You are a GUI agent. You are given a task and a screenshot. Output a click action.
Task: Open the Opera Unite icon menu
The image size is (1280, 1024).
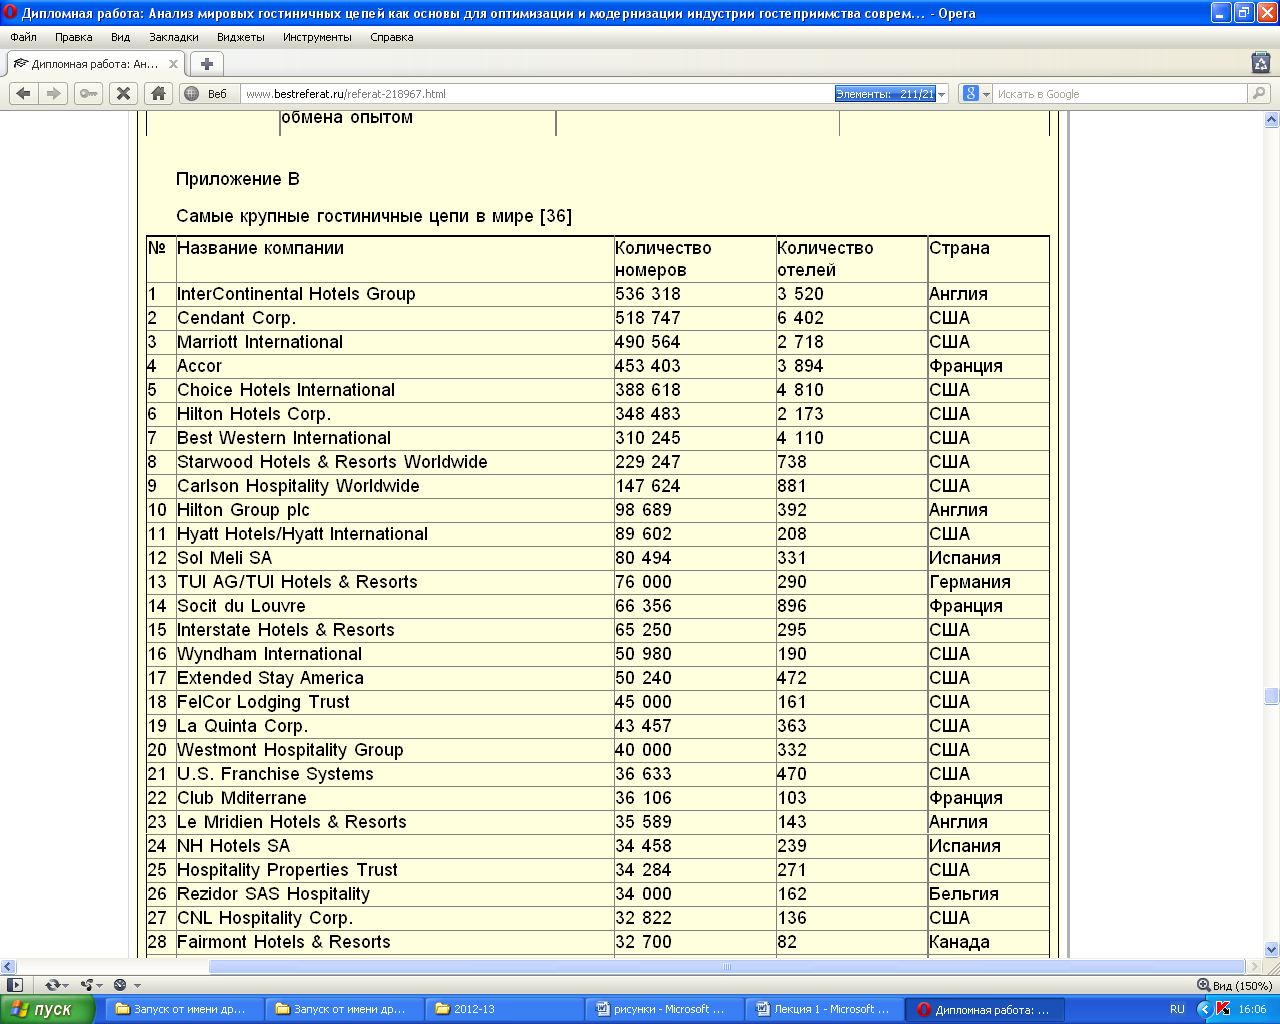pos(90,985)
